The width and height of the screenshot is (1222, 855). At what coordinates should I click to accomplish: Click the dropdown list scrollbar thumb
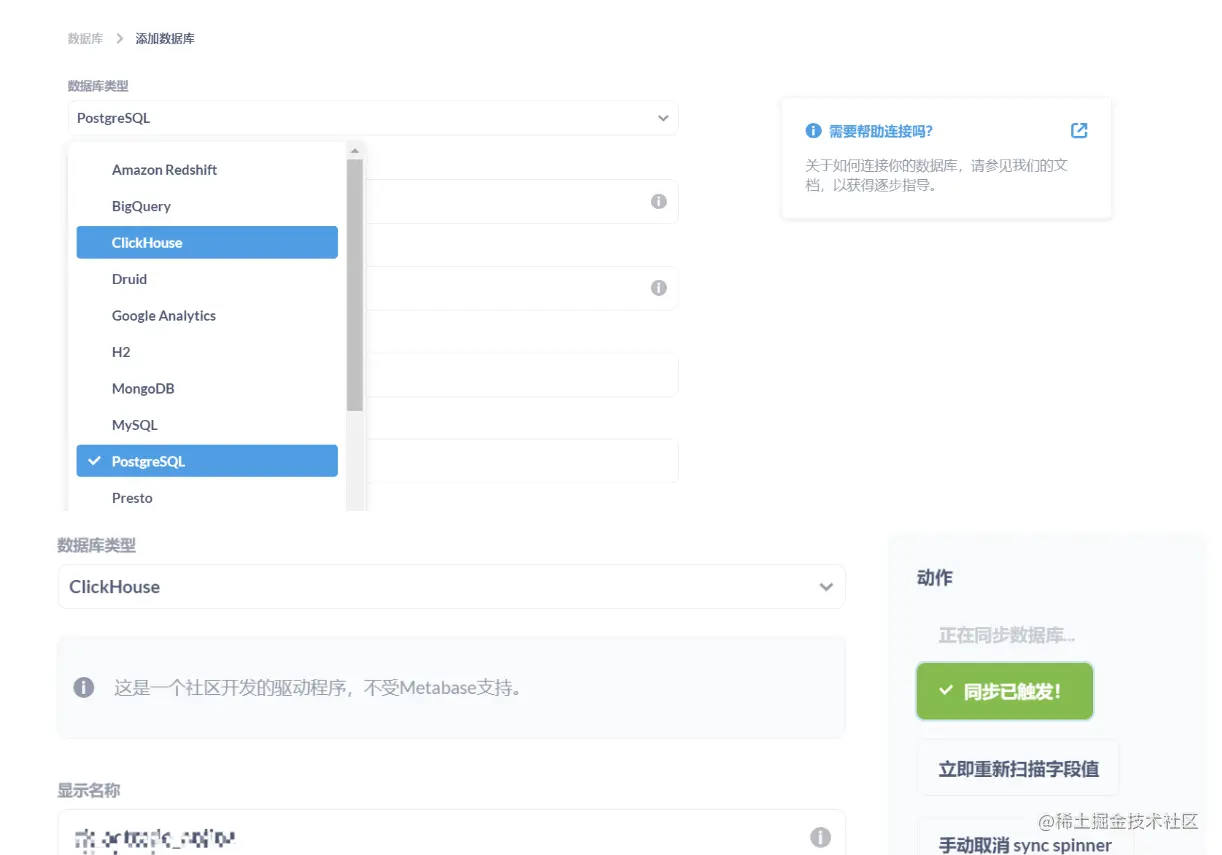354,285
